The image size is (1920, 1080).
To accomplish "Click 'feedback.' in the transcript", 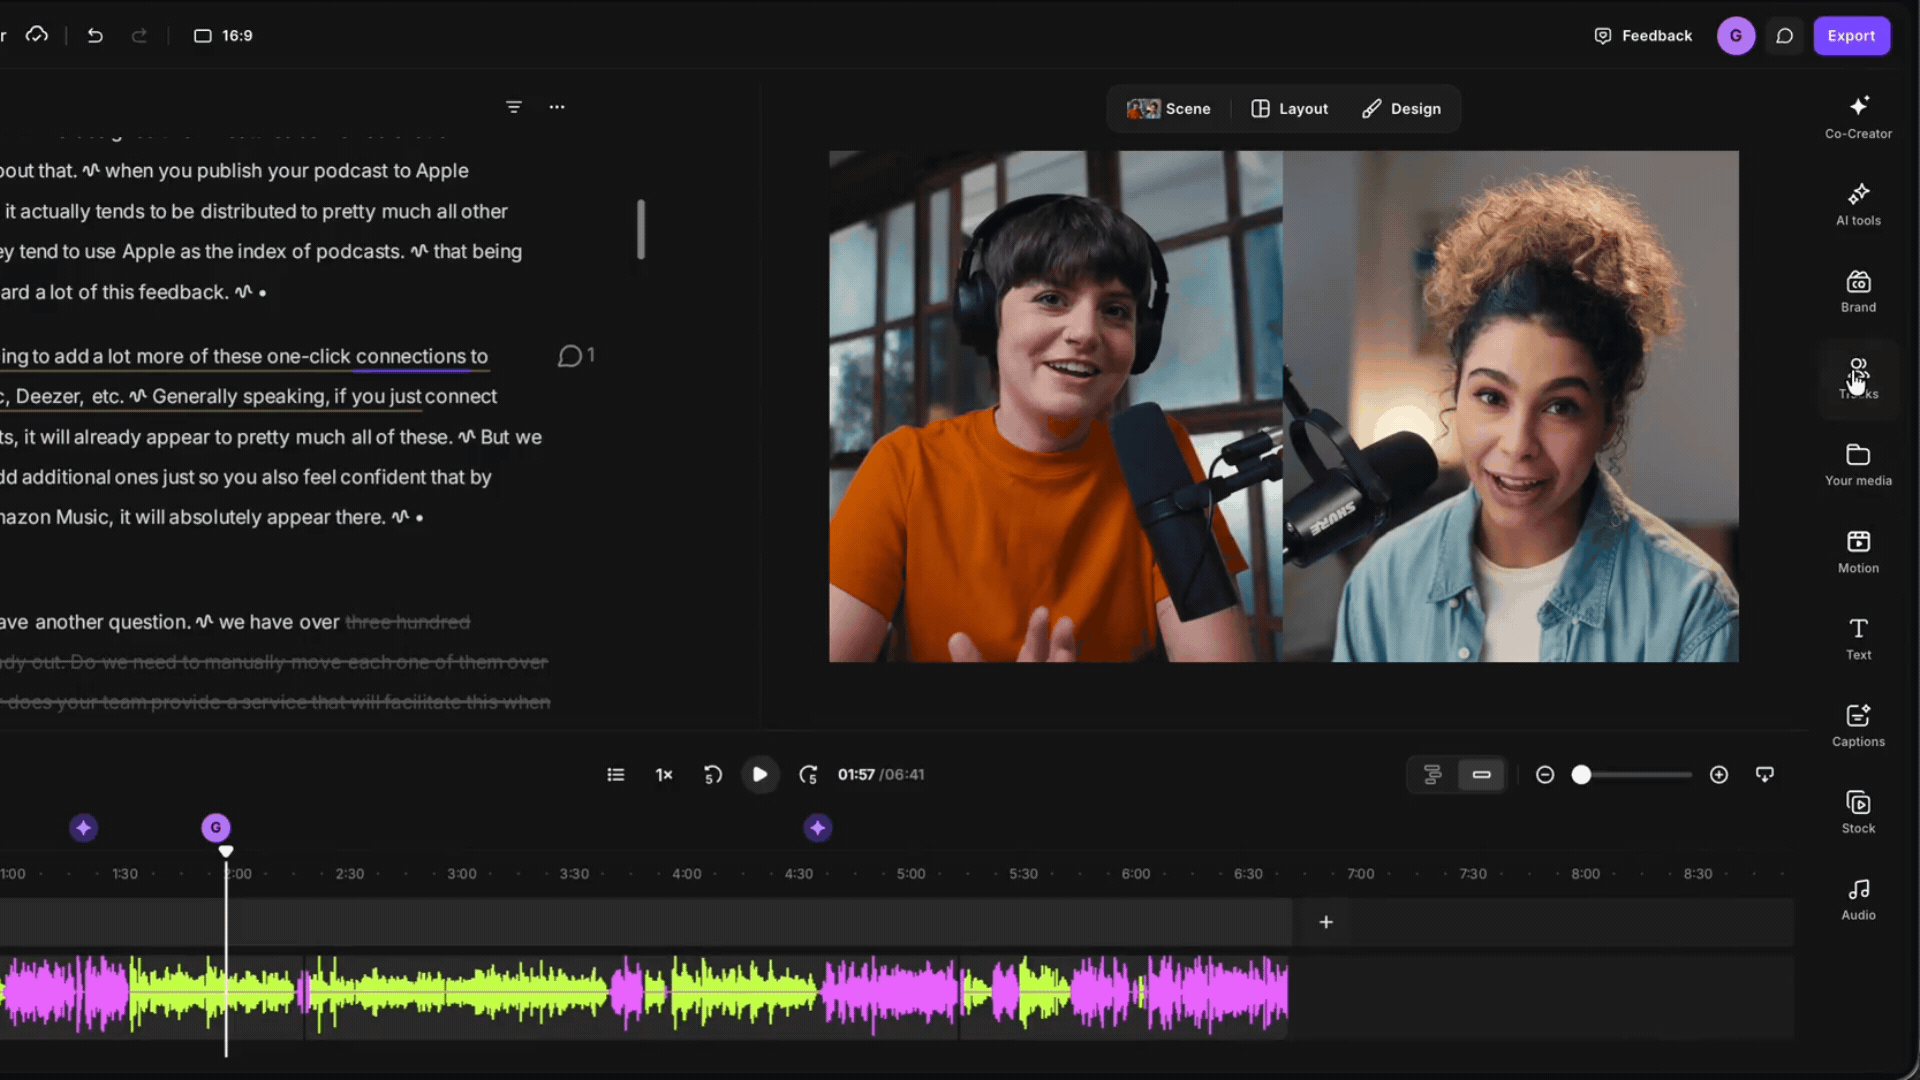I will click(184, 292).
